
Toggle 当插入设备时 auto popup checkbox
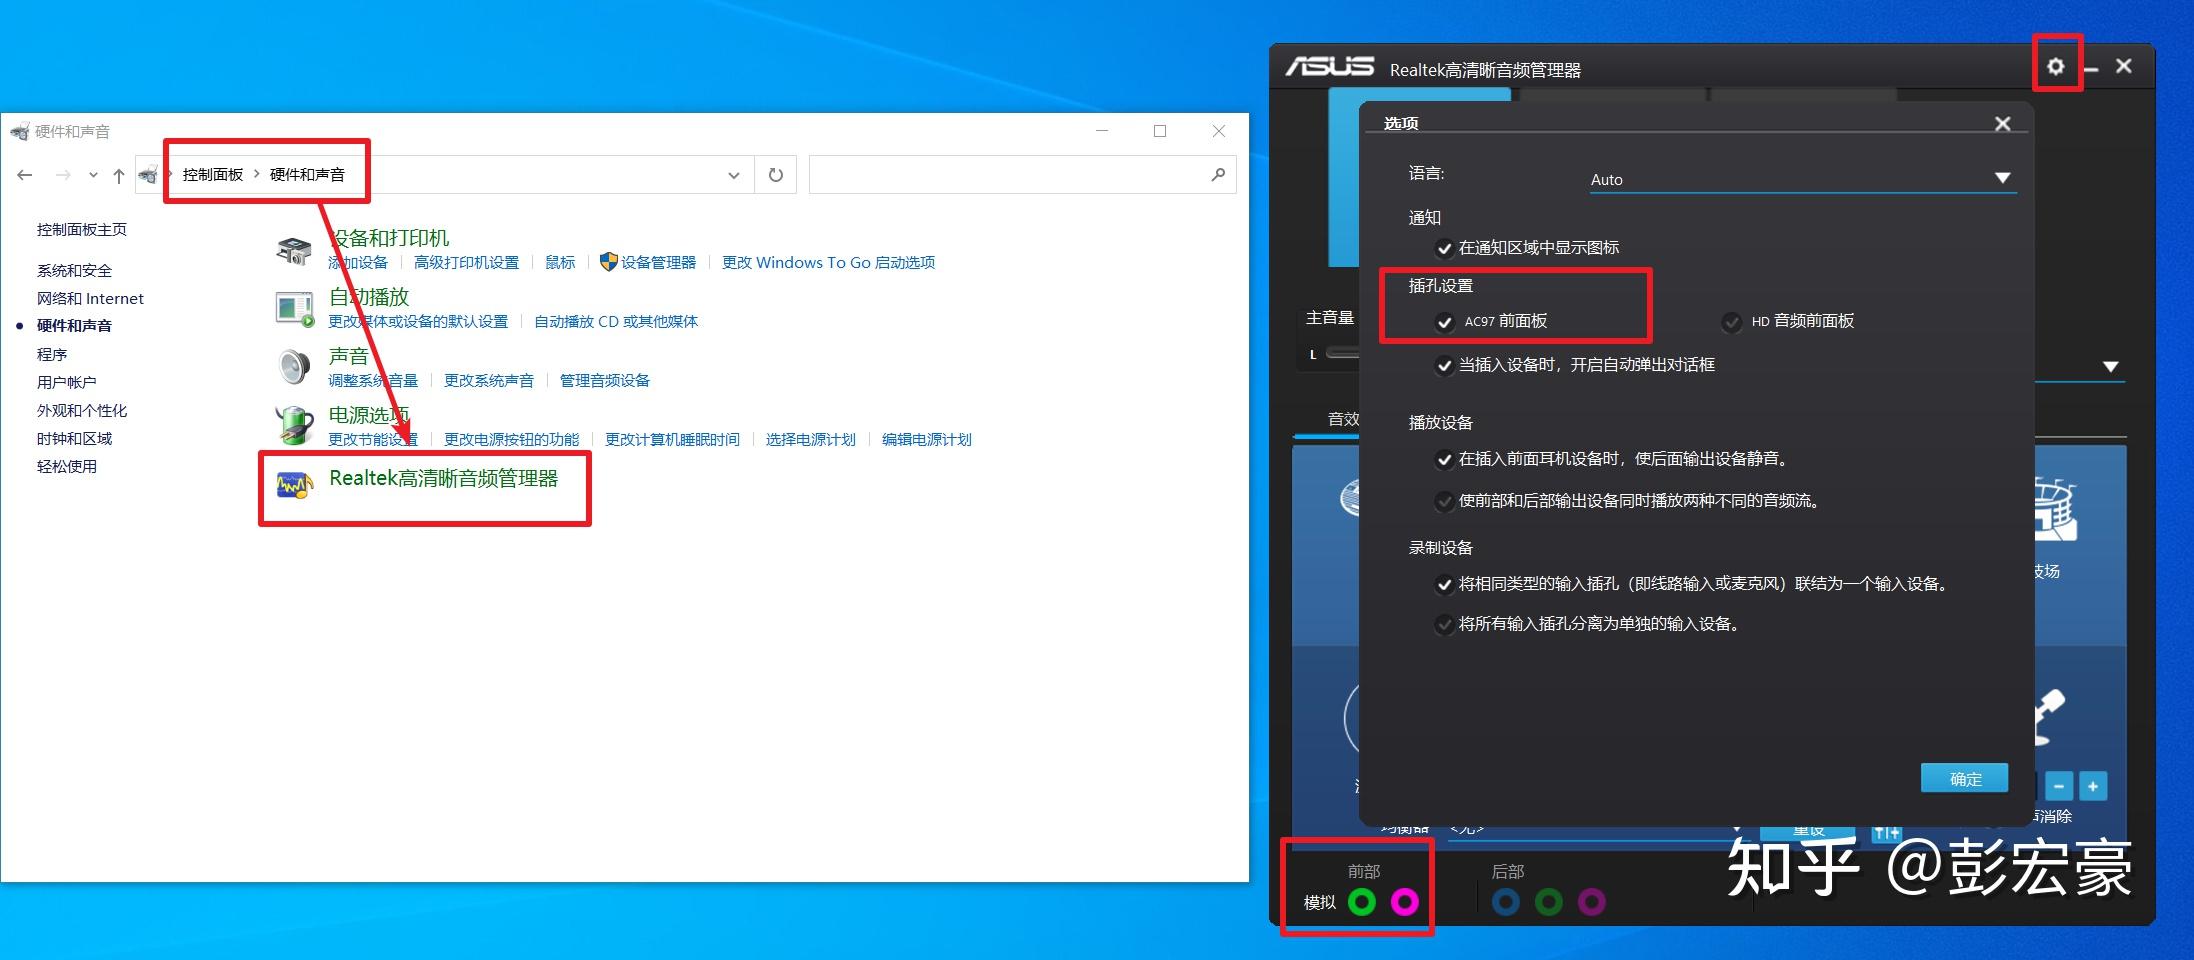[1444, 366]
